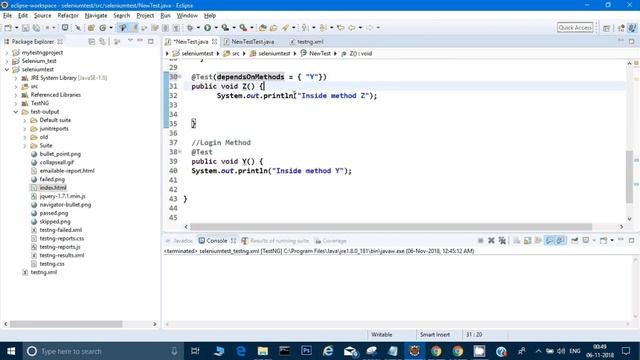Click the editor horizontal scrollbar thumb

(x=391, y=227)
